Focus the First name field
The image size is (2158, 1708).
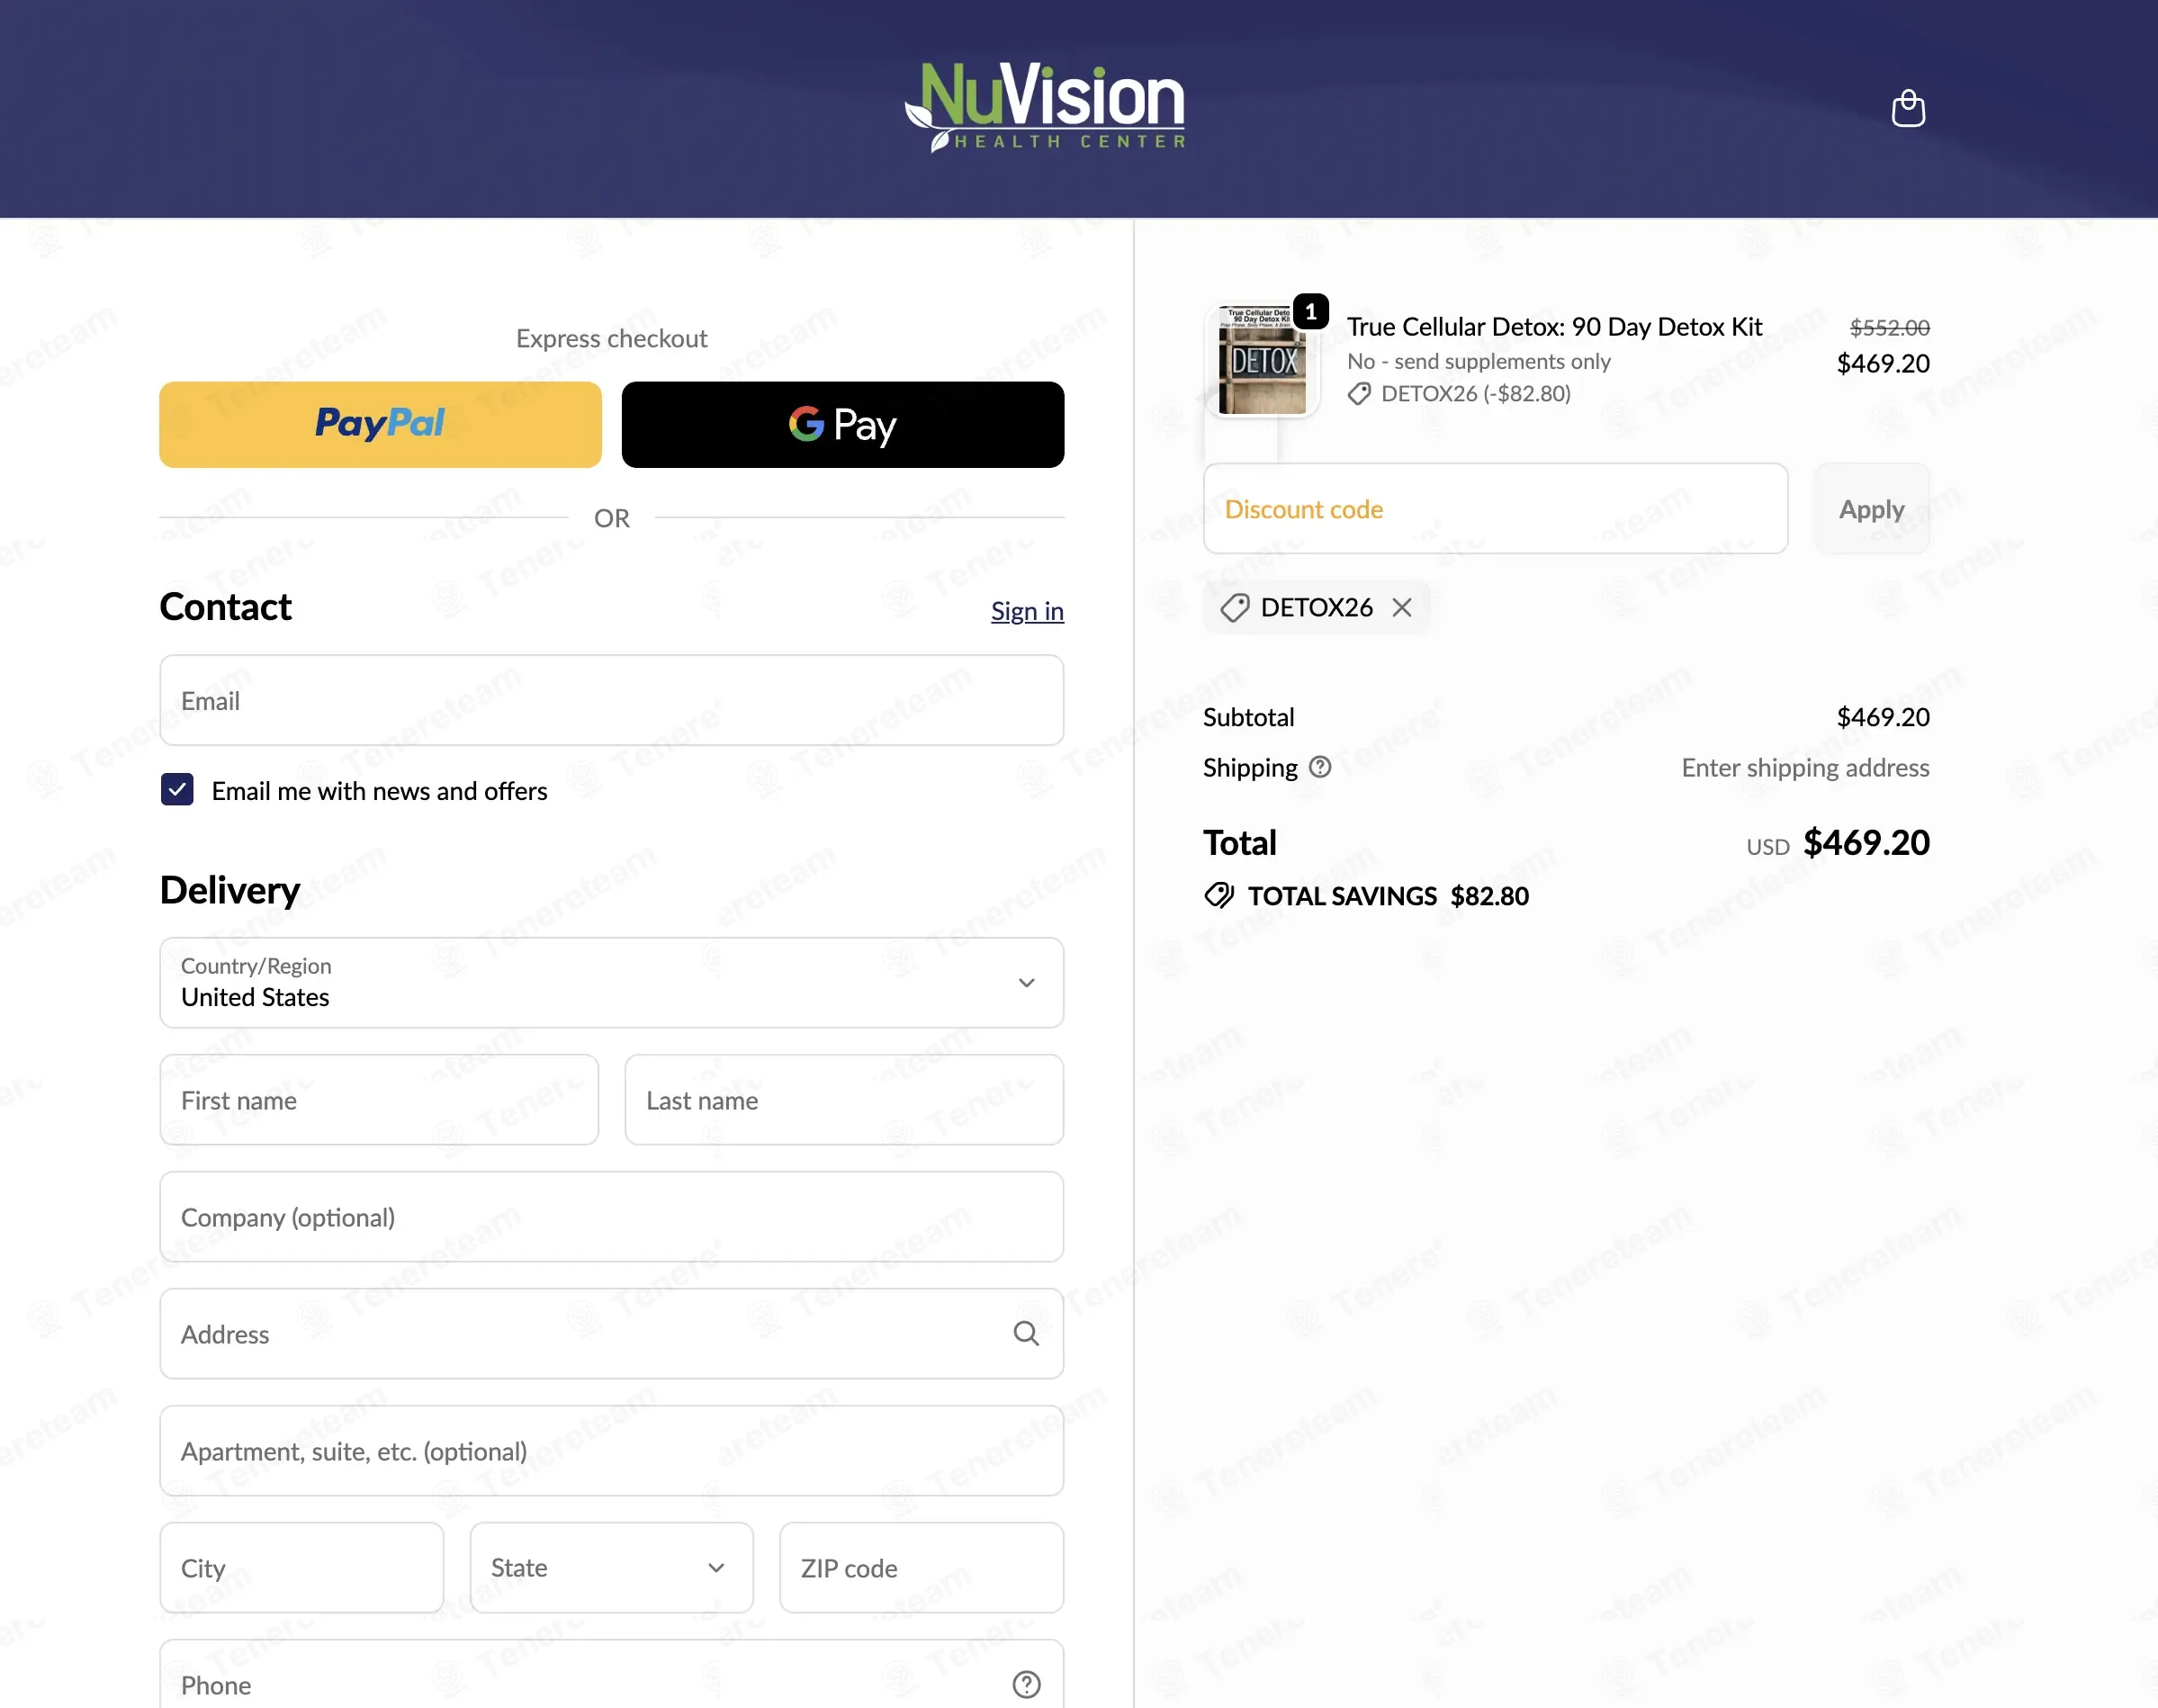pyautogui.click(x=379, y=1099)
